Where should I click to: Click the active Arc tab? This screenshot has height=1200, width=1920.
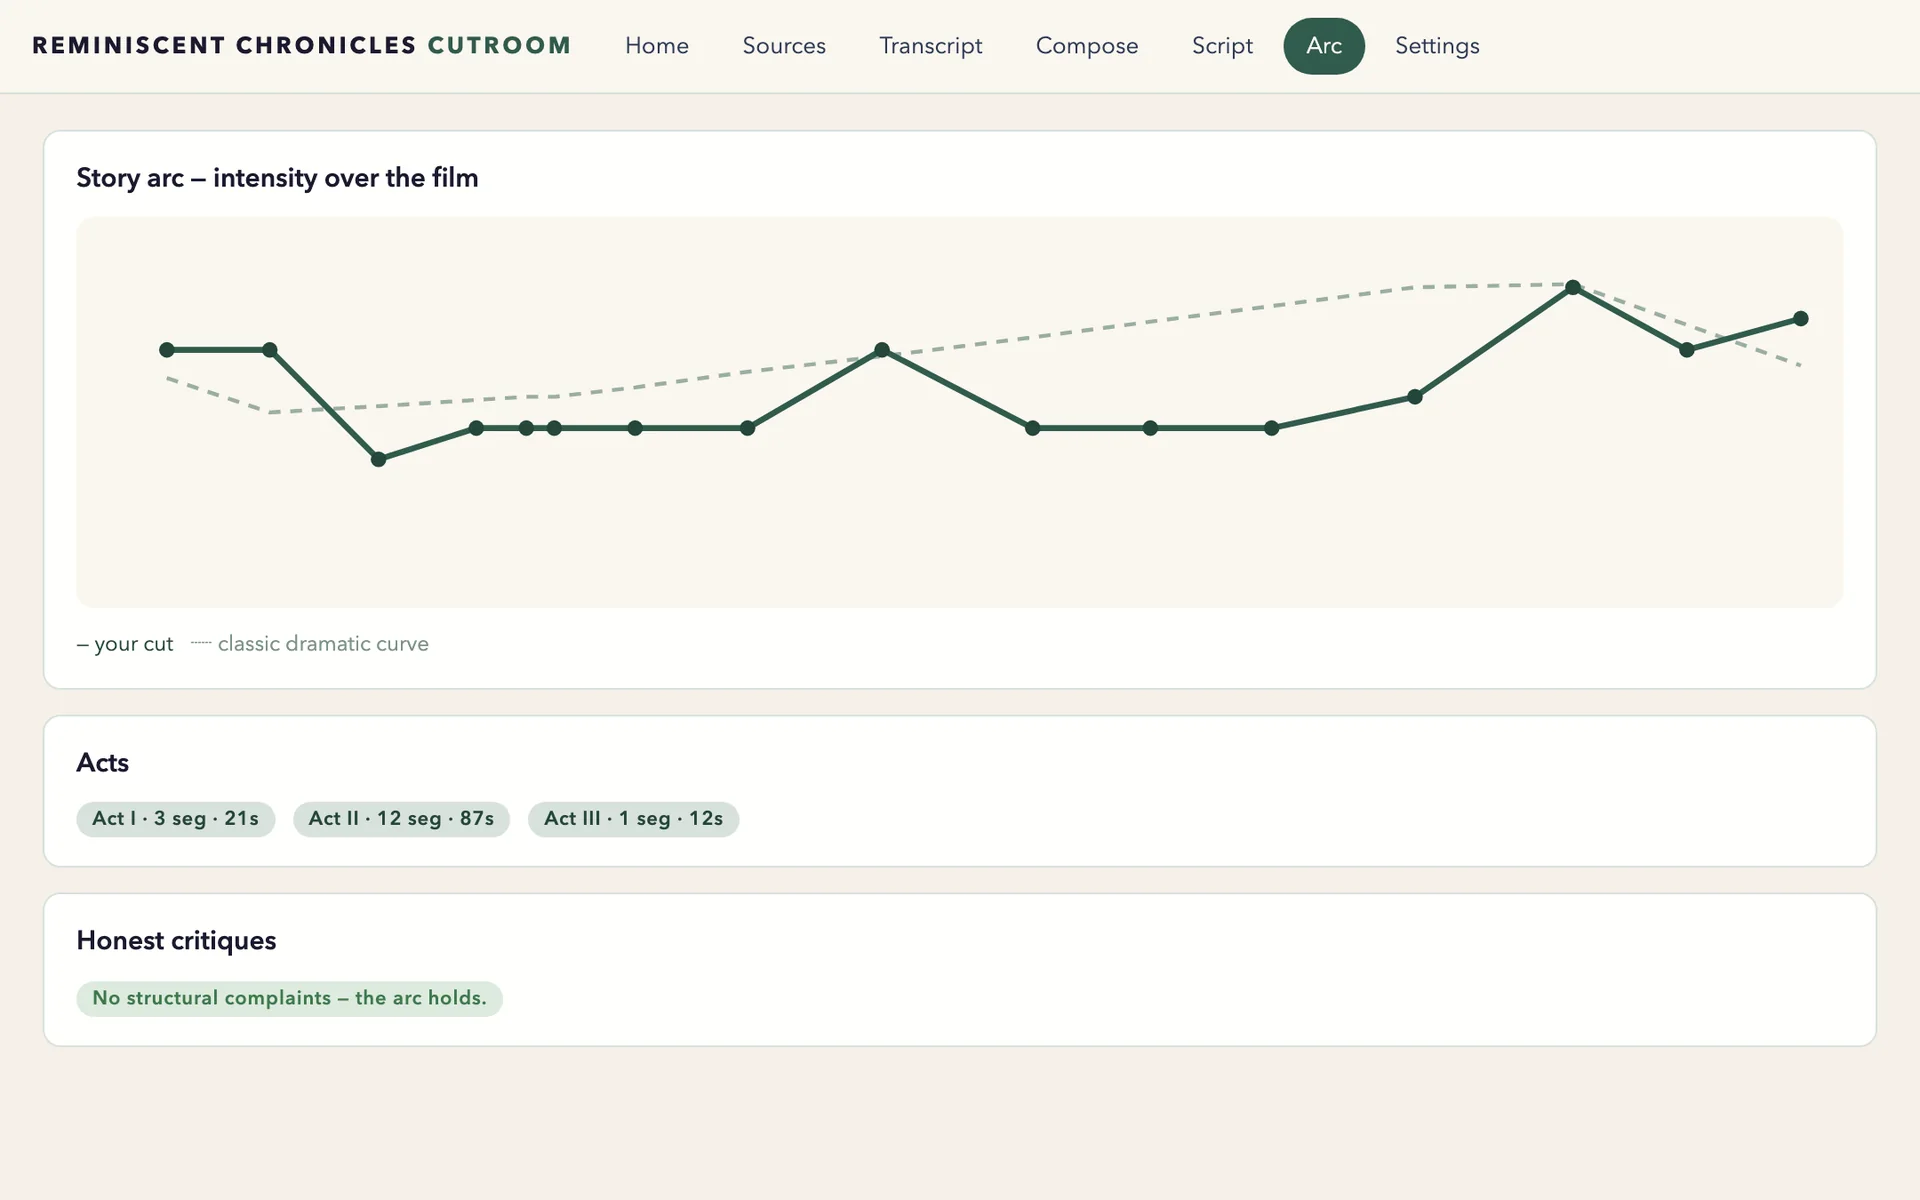(x=1324, y=46)
